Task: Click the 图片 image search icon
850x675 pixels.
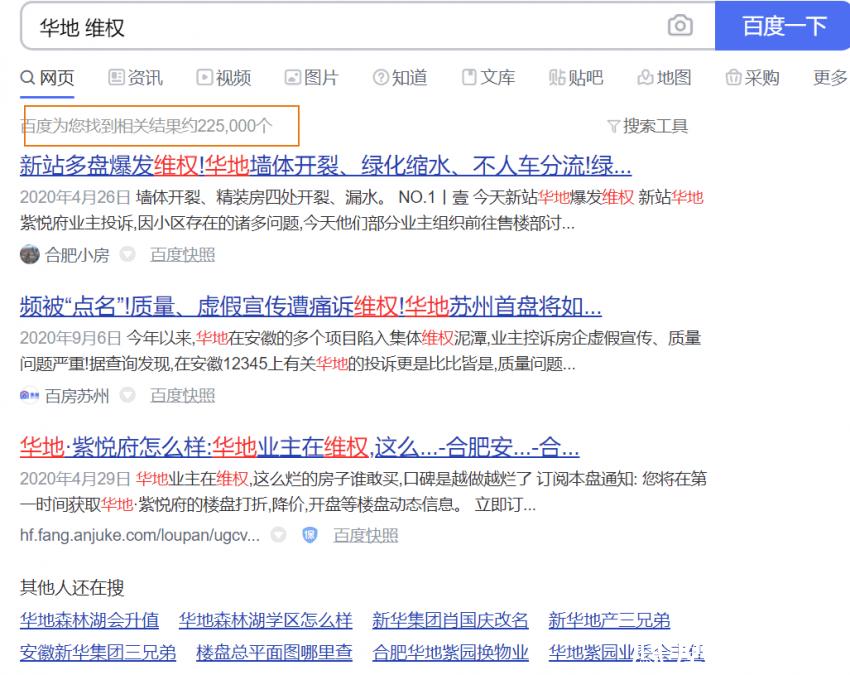Action: [x=291, y=77]
